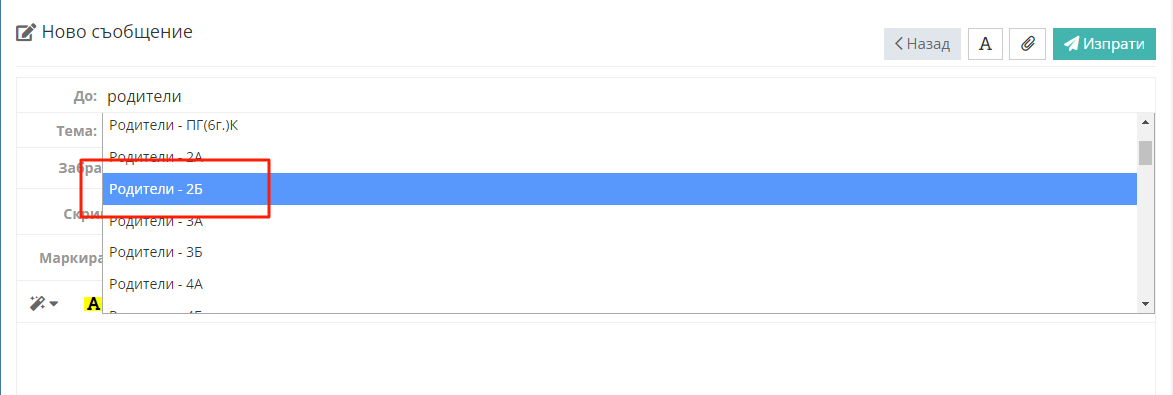Click the yellow highlight color A swatch
1173x395 pixels.
point(93,304)
